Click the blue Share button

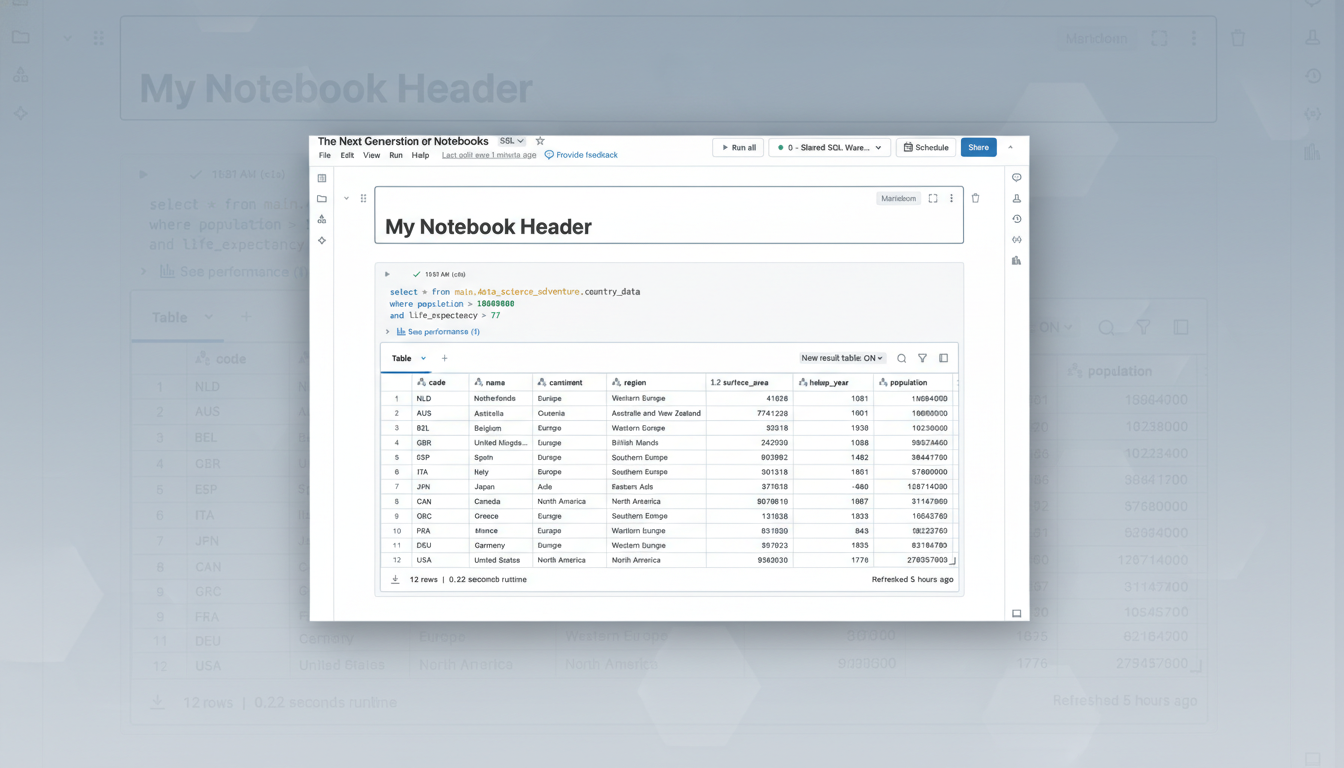click(x=978, y=147)
